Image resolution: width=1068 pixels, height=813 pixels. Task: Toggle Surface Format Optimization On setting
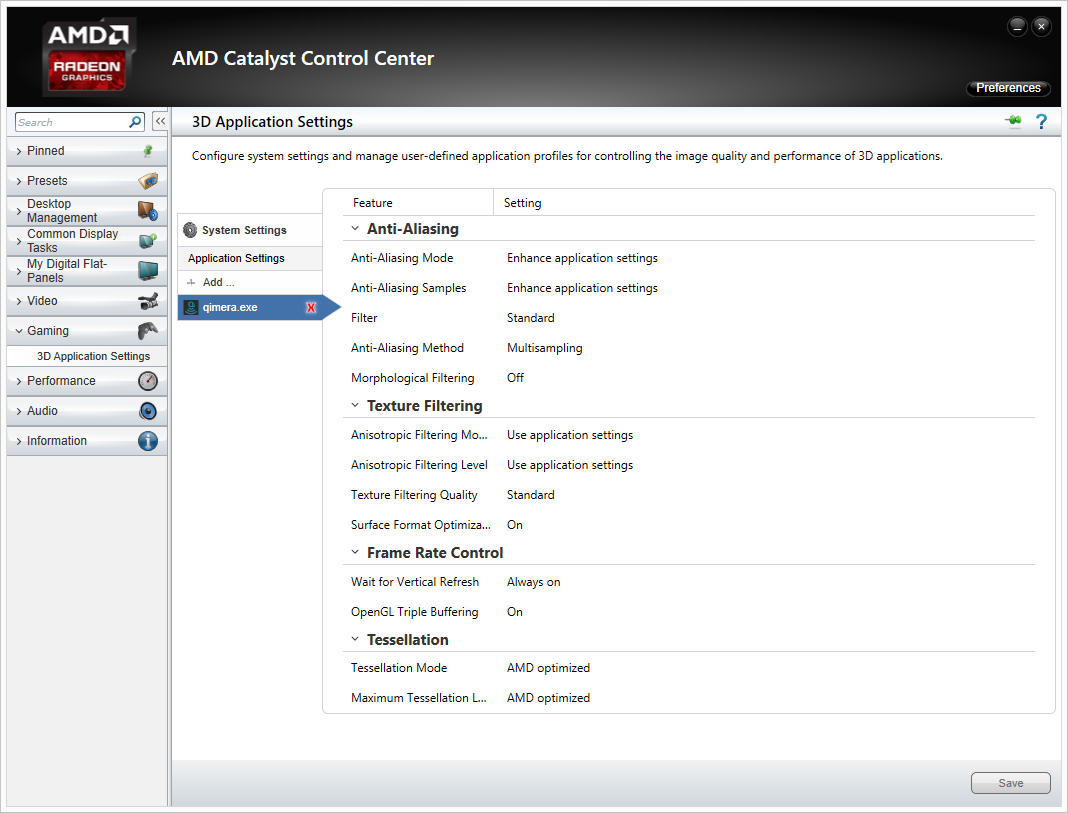514,525
